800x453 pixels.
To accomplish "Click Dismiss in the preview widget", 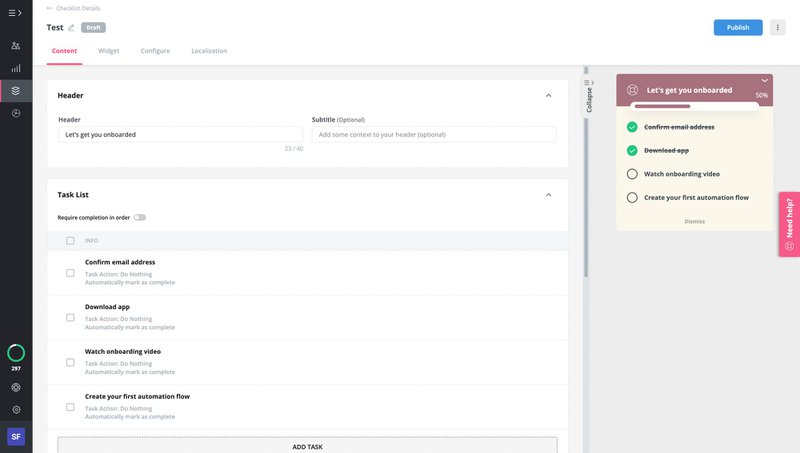I will coord(694,221).
